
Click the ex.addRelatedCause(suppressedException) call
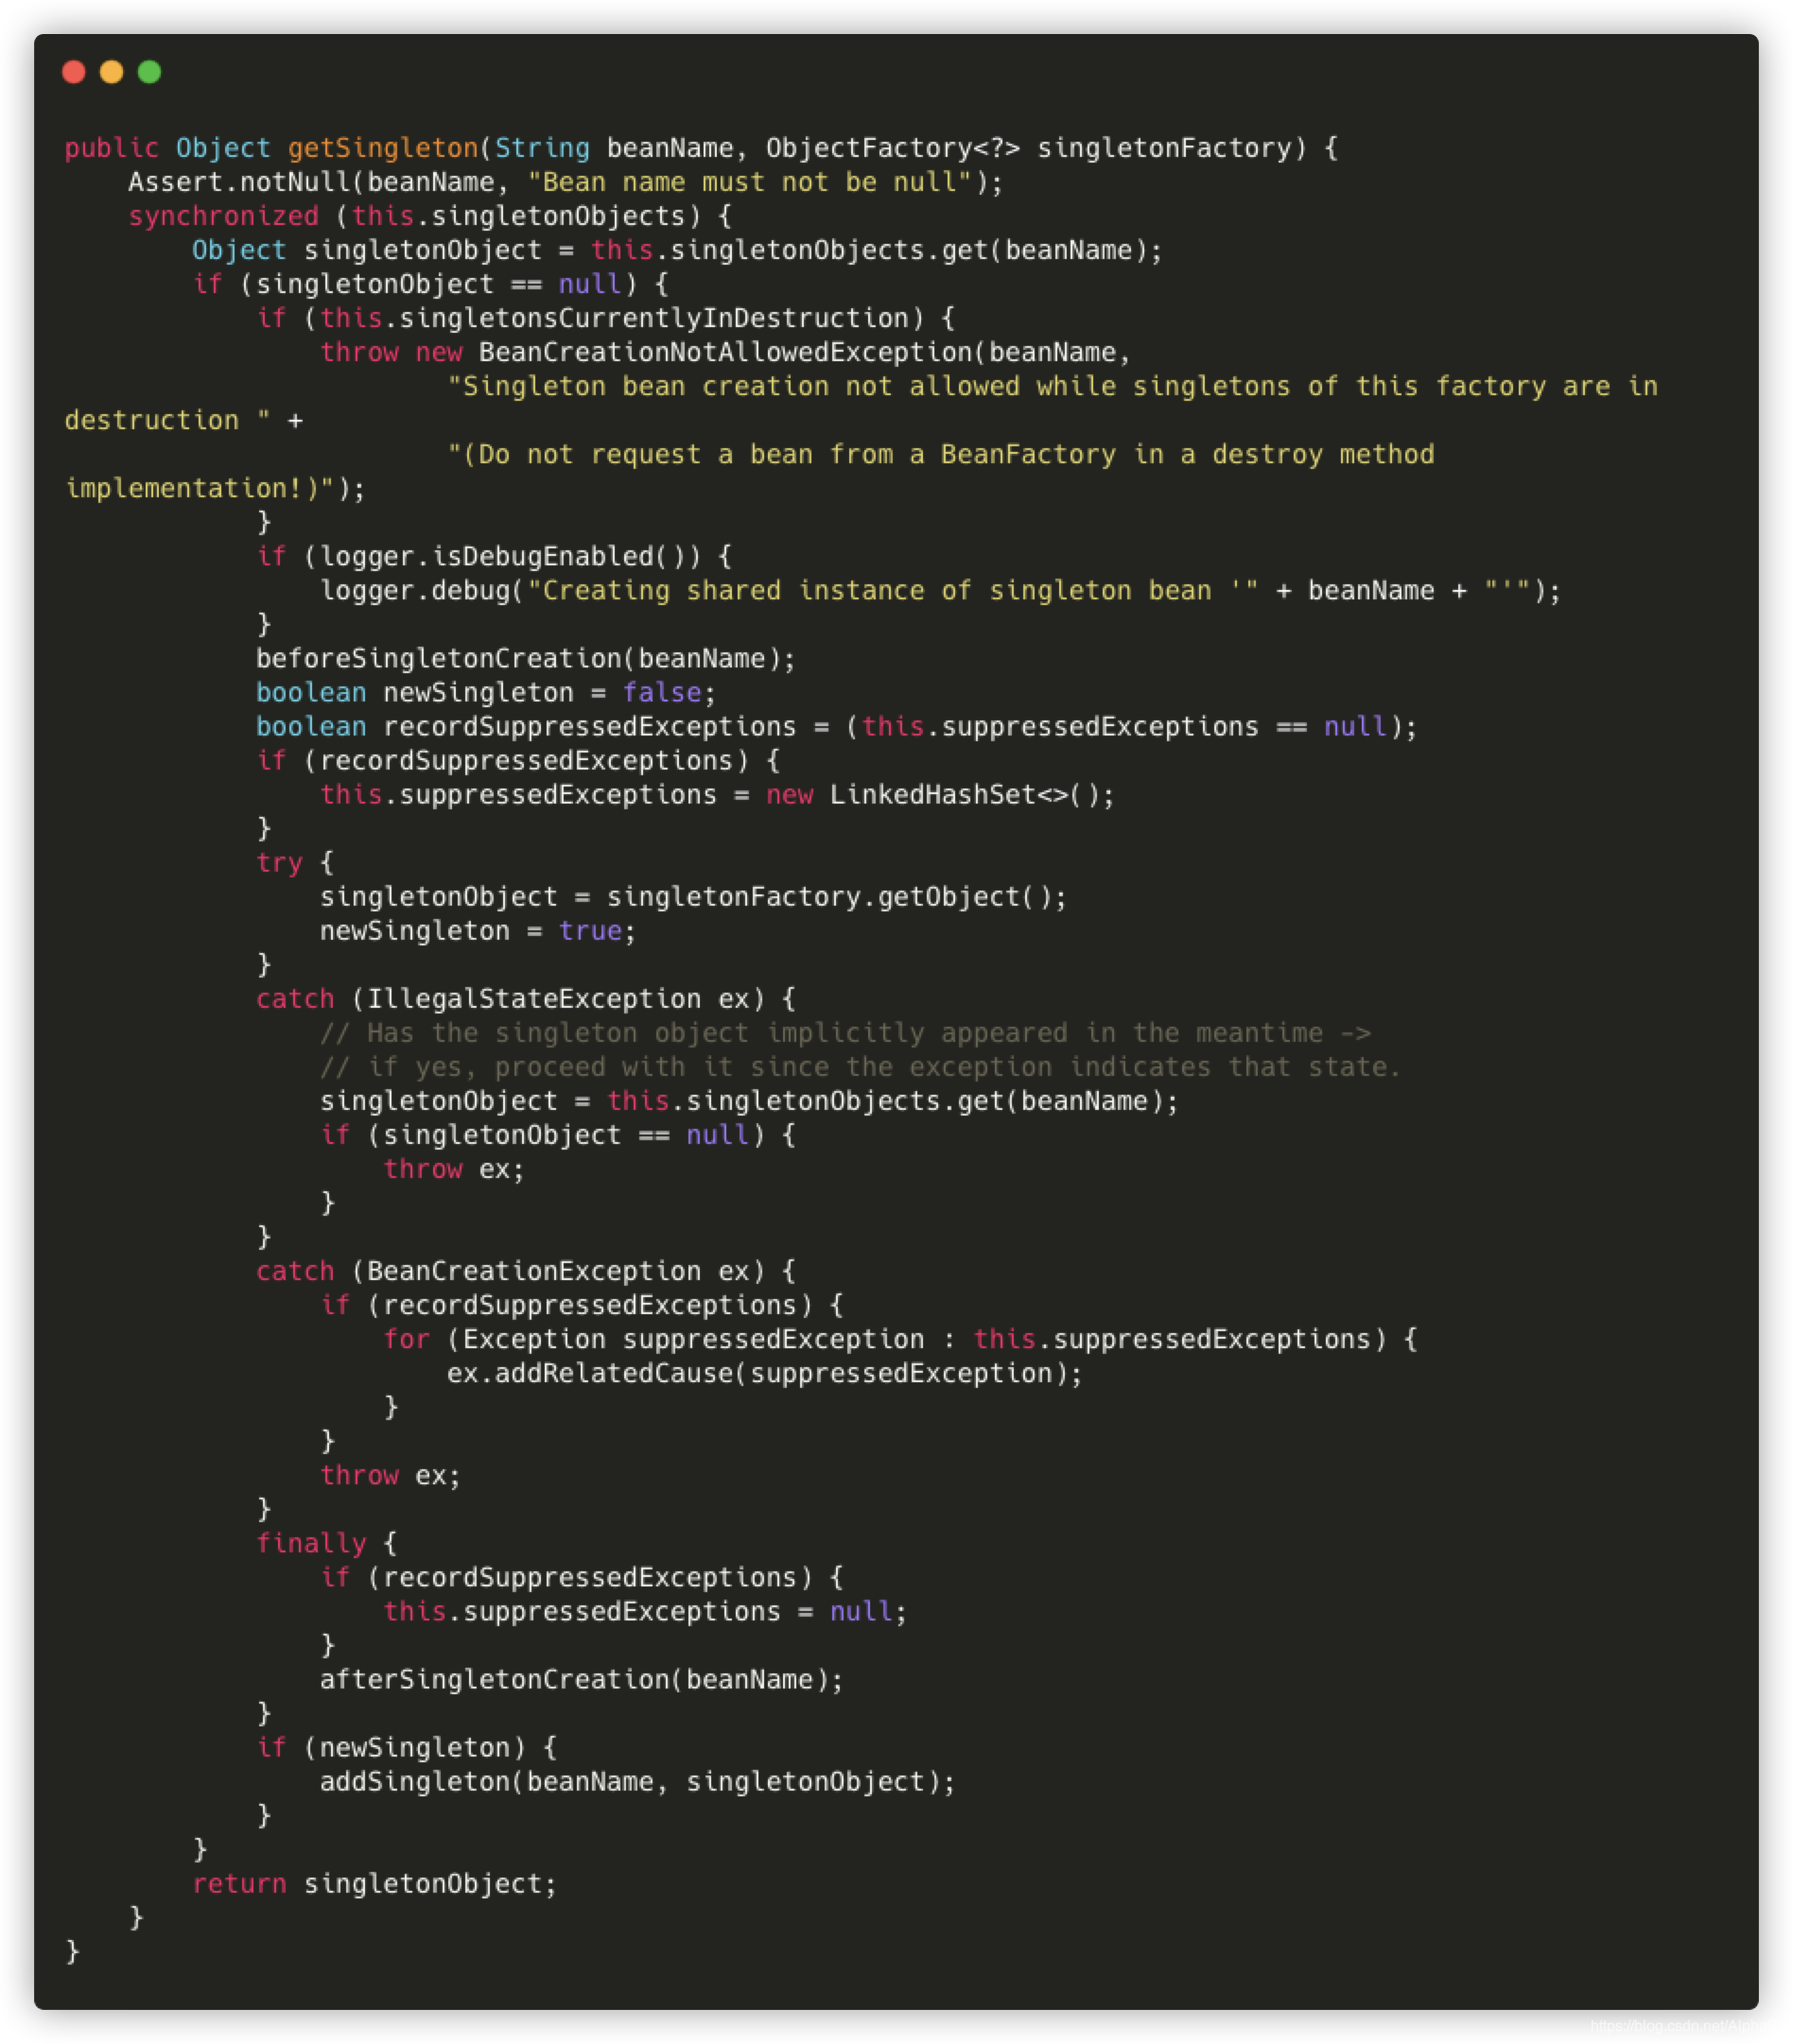[764, 1372]
